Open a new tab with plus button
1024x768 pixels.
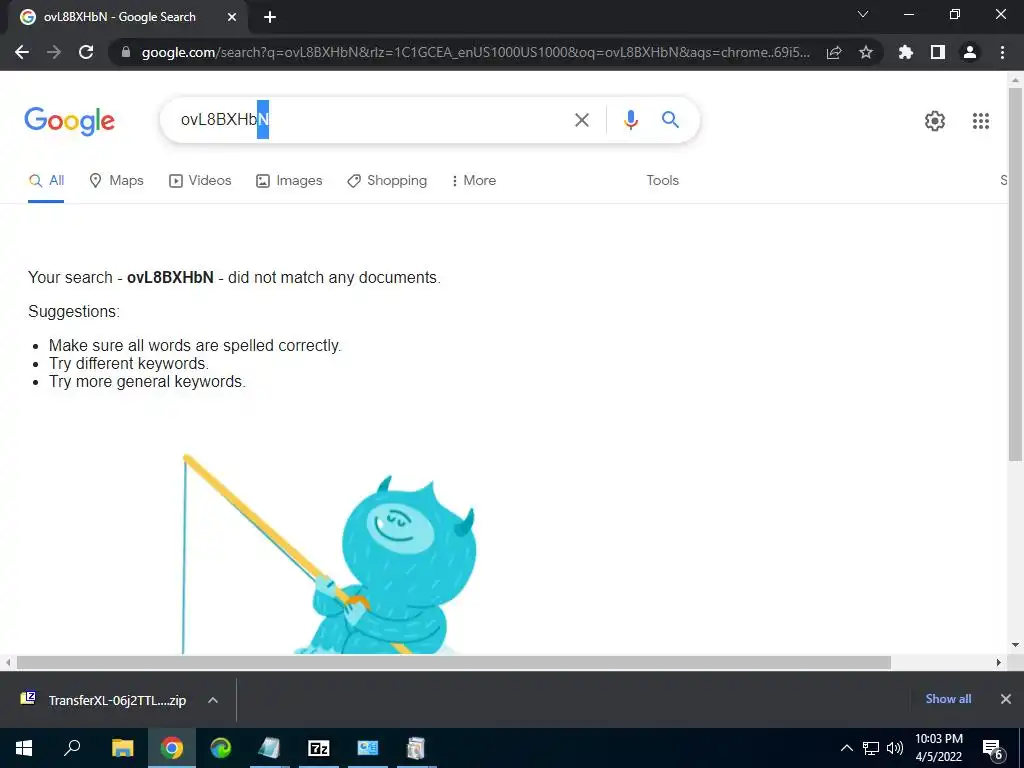270,18
